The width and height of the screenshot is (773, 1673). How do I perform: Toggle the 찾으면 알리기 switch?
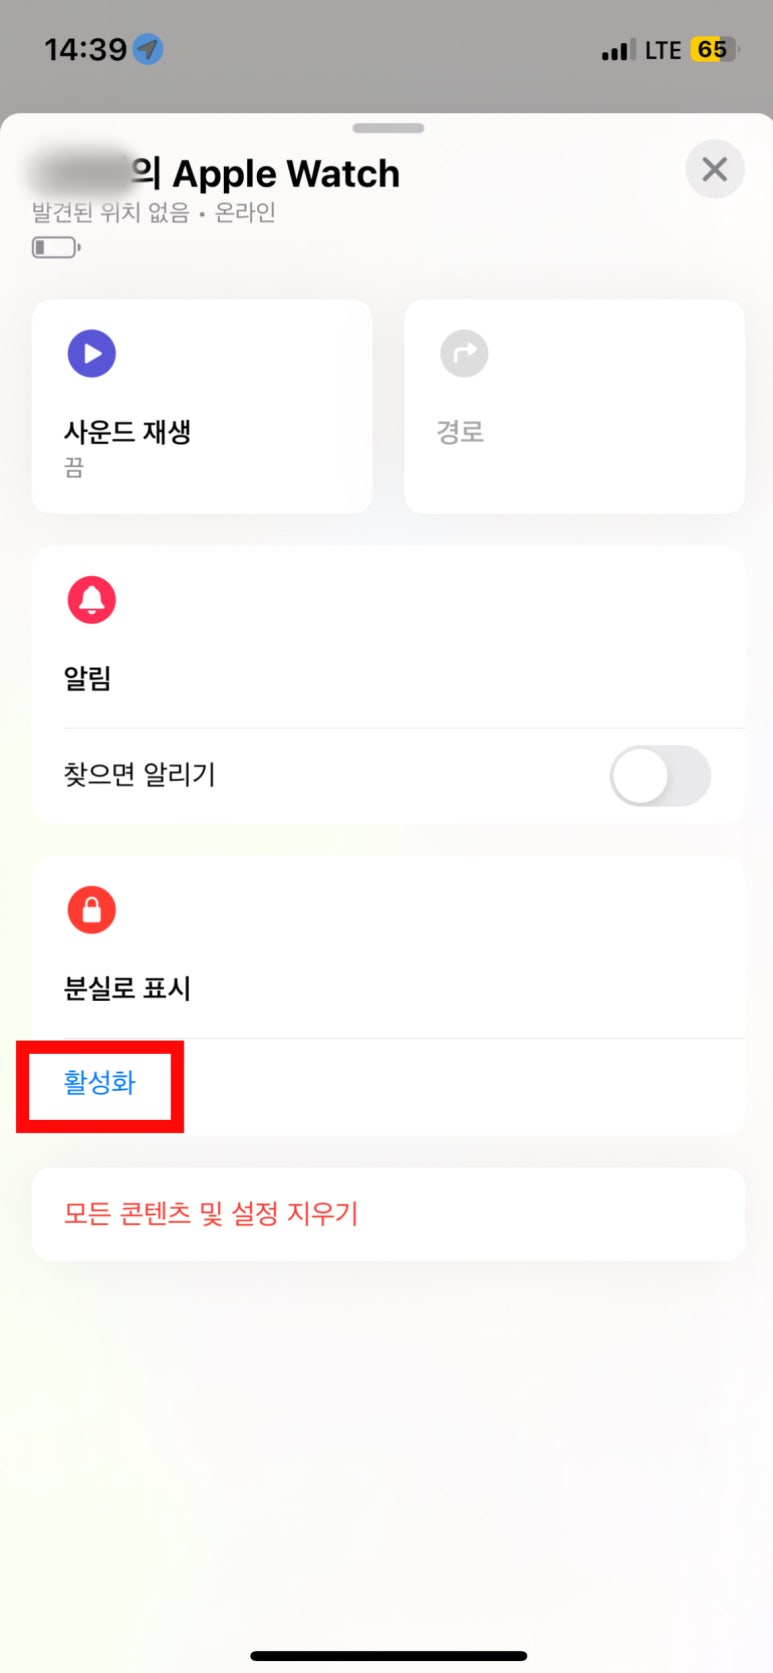coord(660,776)
